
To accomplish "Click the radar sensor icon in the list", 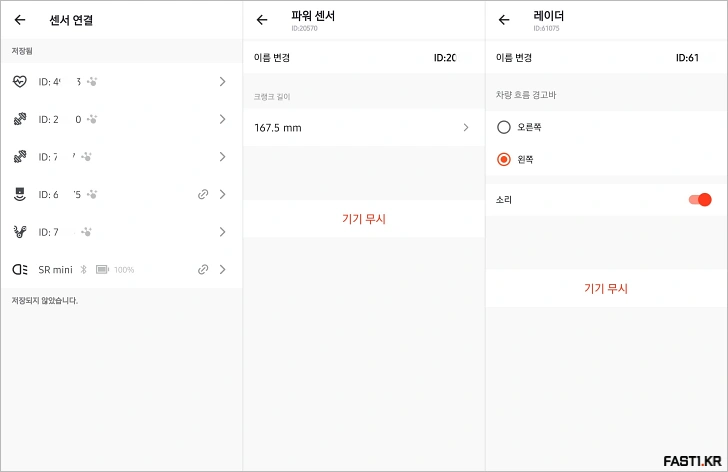I will click(20, 194).
